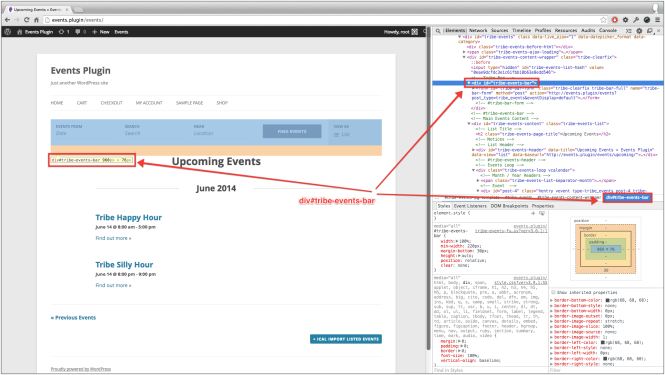Screen dimensions: 665x375
Task: Go back using the browser back arrow
Action: [x=7, y=20]
